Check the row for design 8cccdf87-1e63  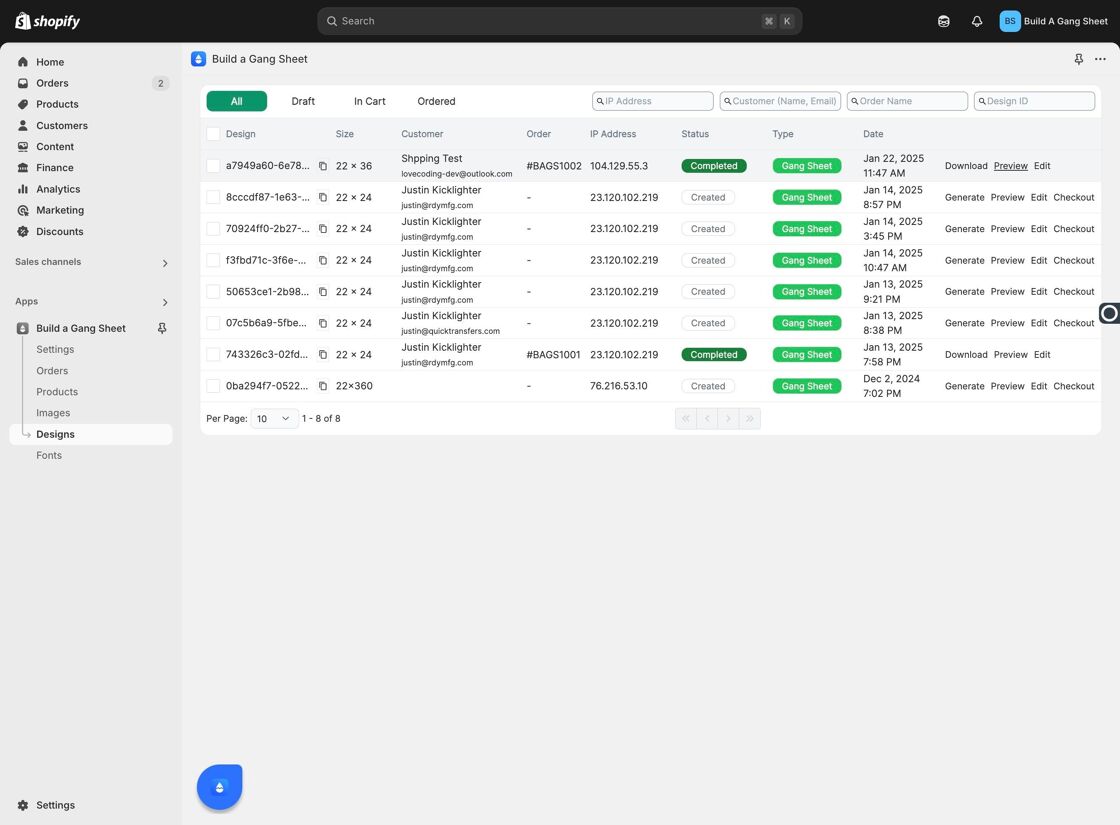pos(213,197)
